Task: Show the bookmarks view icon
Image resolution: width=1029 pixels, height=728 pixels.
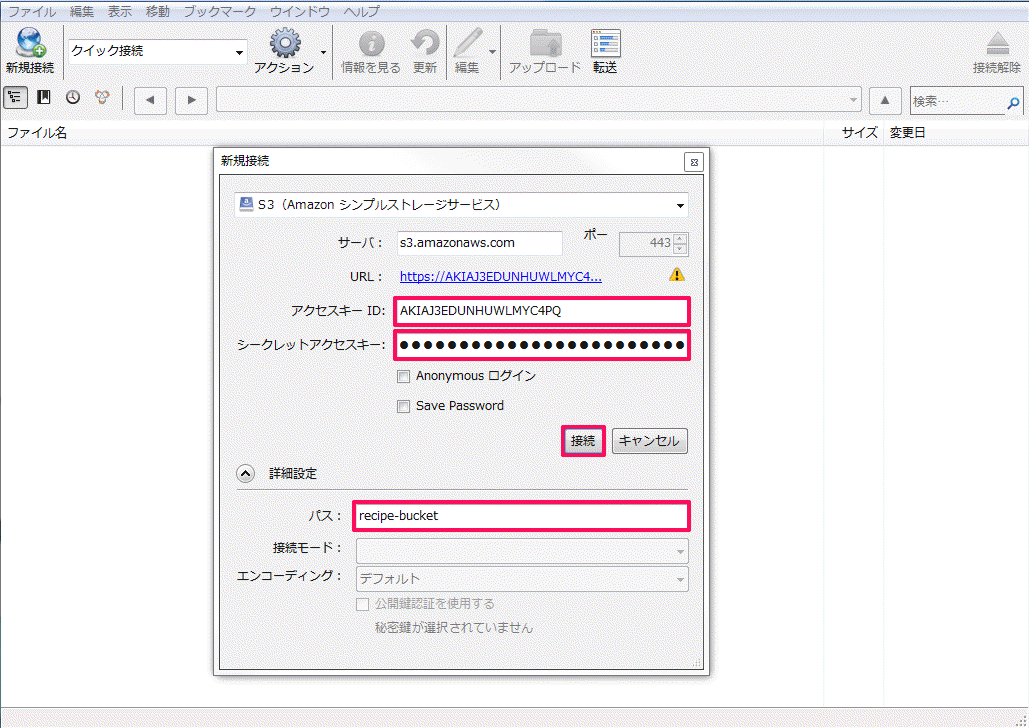Action: tap(44, 98)
